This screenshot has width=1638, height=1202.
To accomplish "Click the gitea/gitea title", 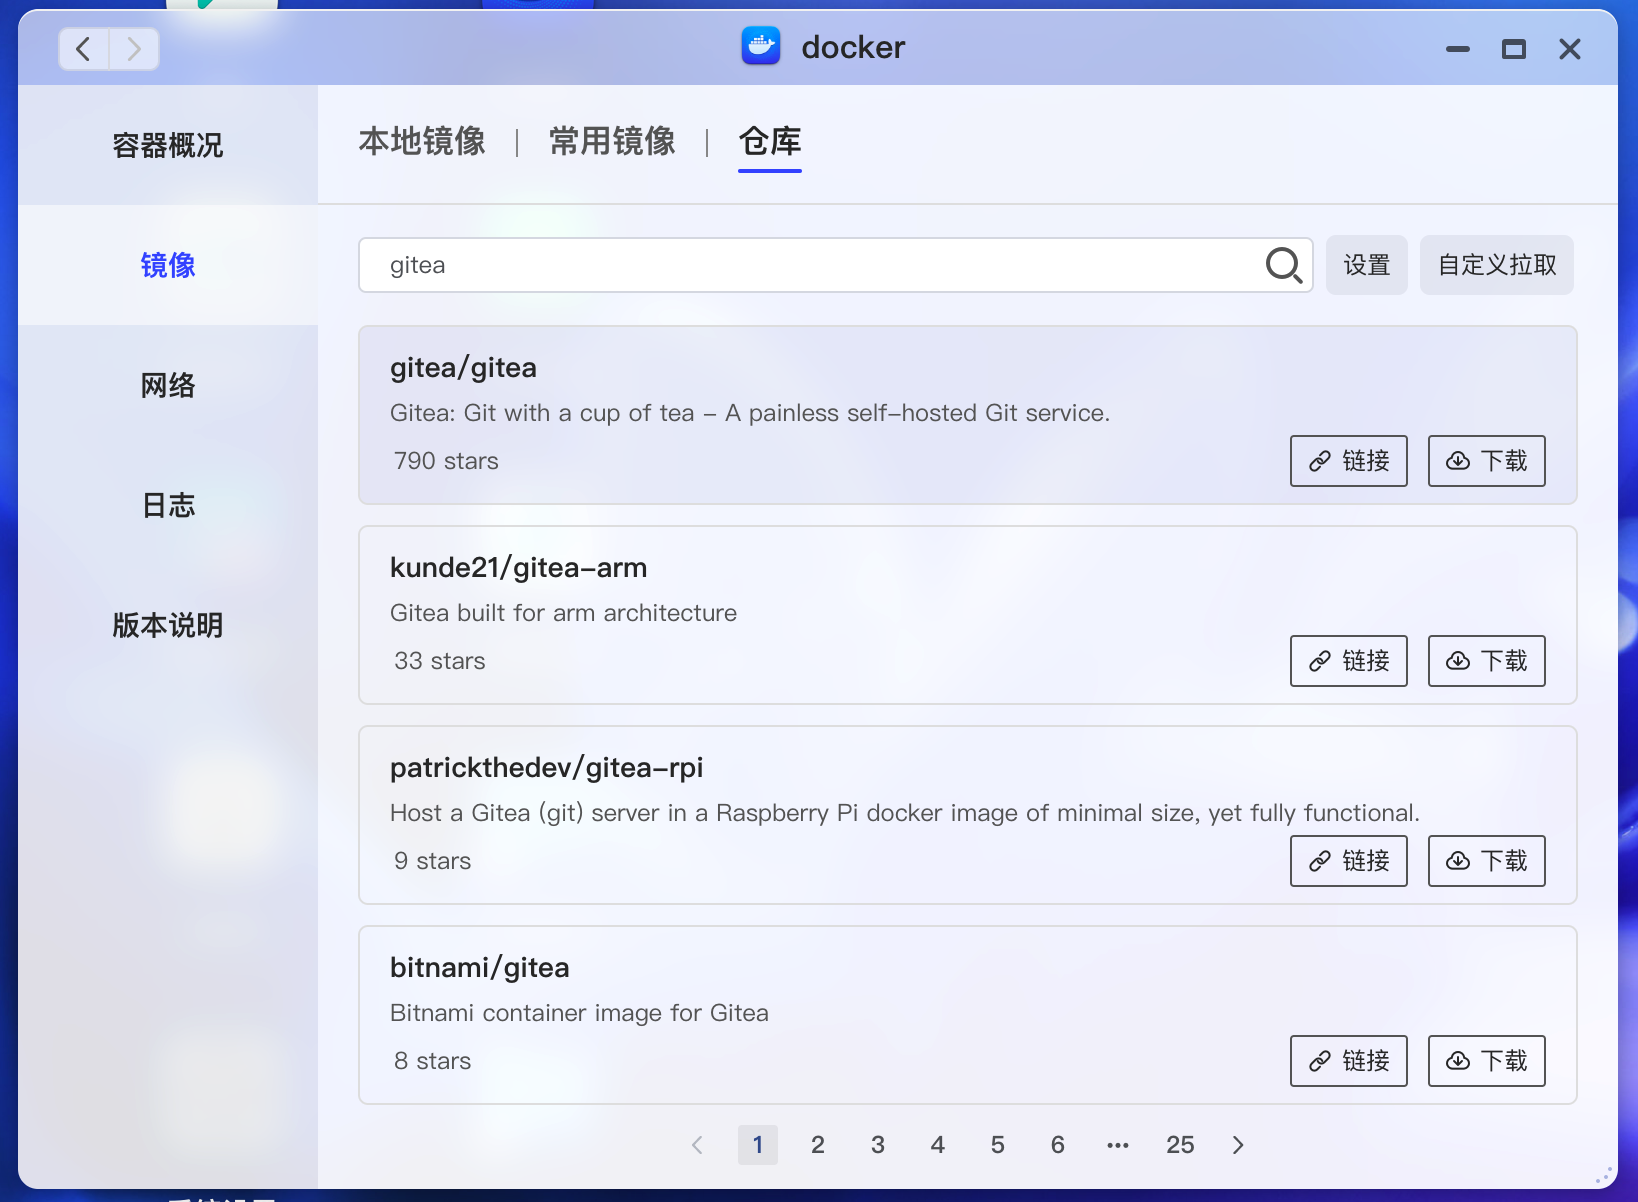I will click(x=463, y=368).
